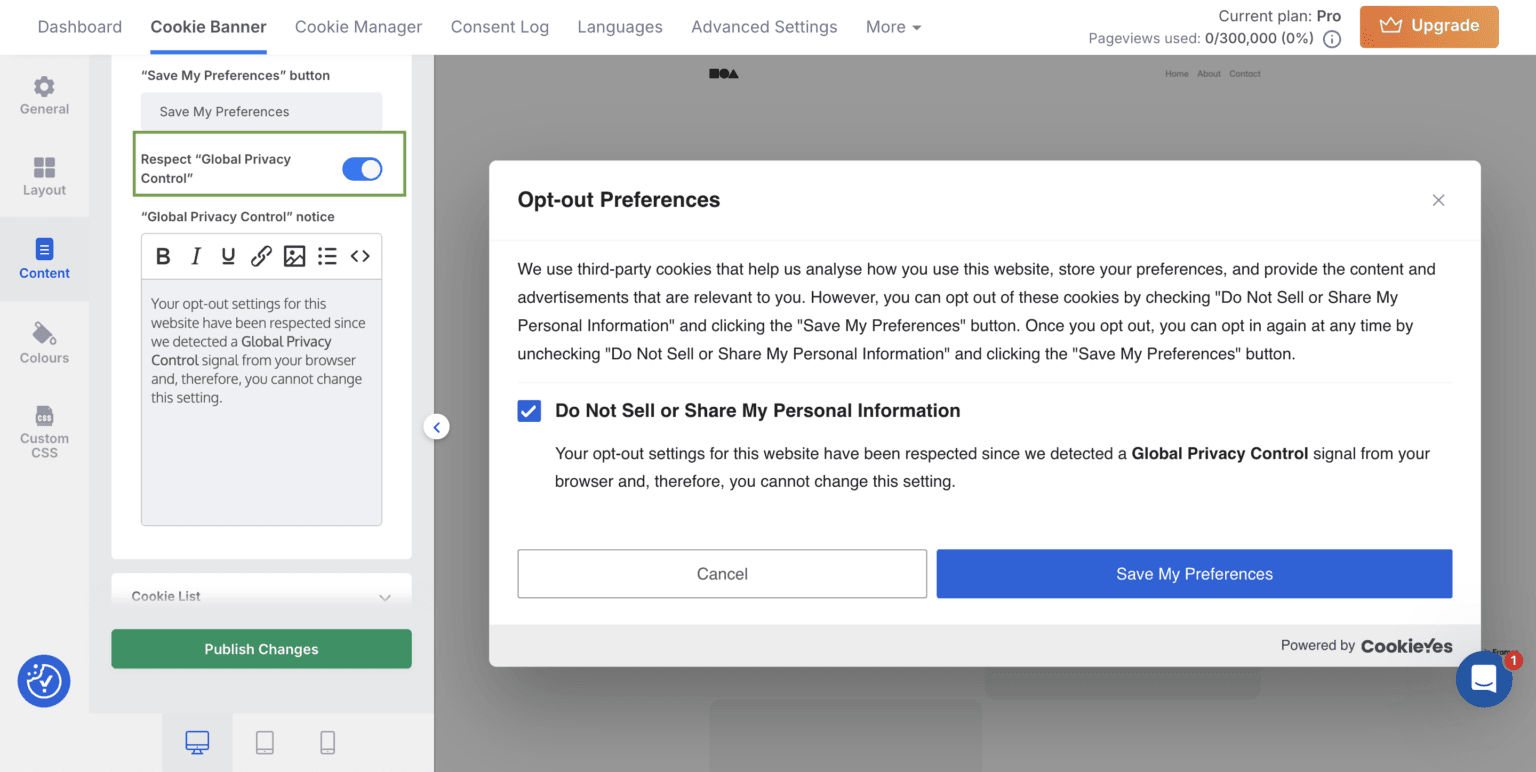The width and height of the screenshot is (1536, 772).
Task: Expand the Cookie List section
Action: [262, 596]
